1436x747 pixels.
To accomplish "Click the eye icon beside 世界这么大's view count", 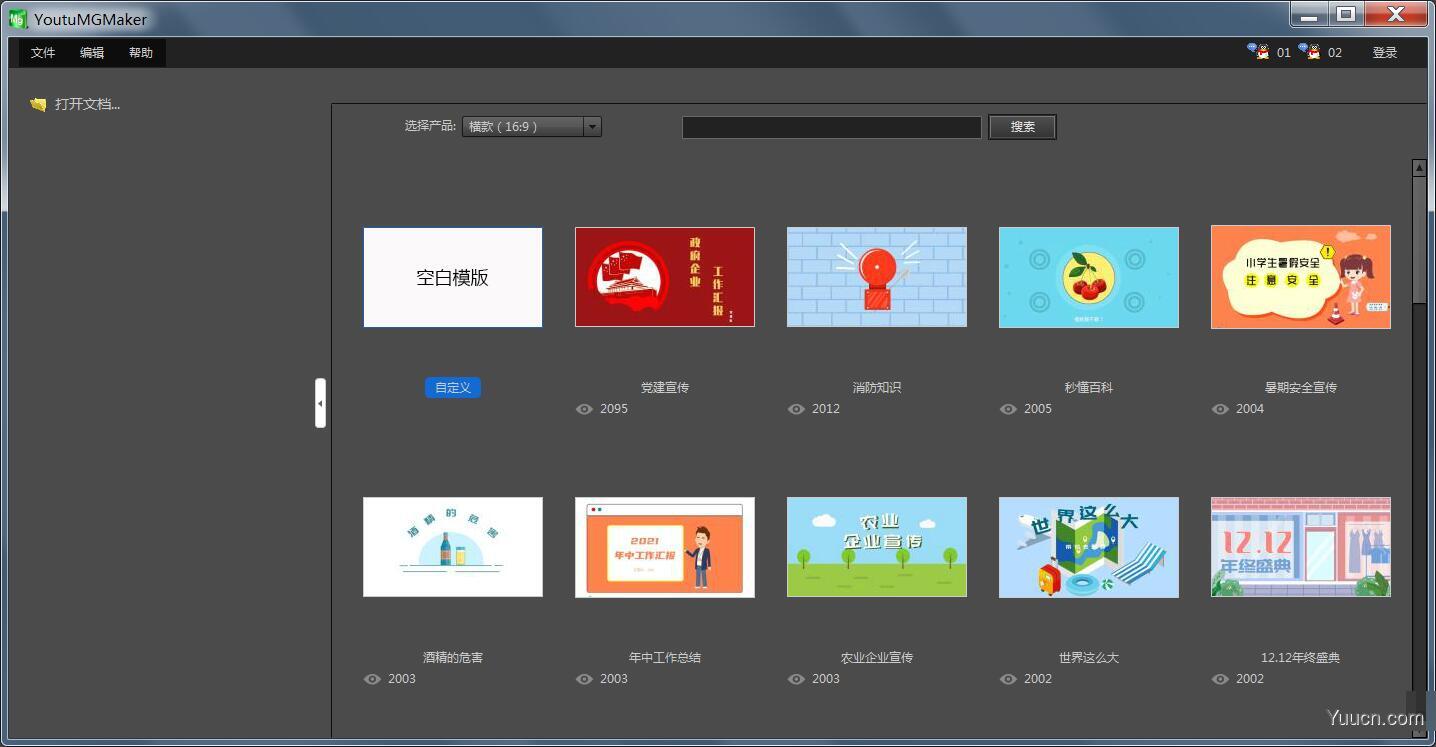I will pyautogui.click(x=1008, y=679).
